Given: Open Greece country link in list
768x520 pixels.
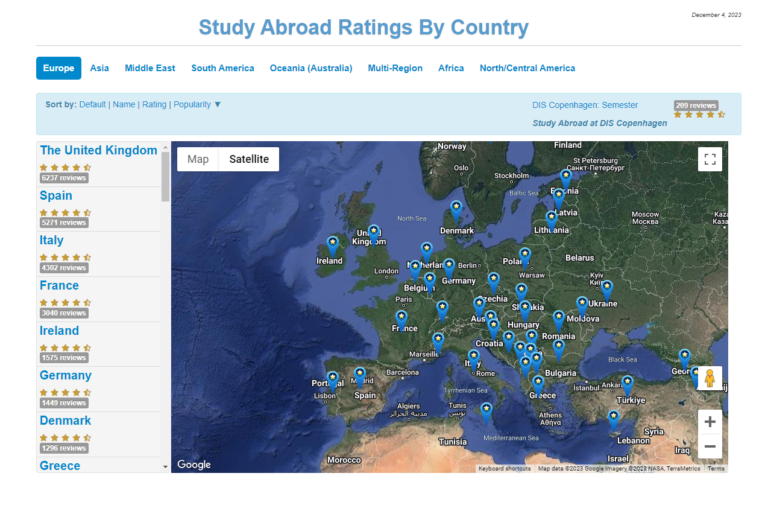Looking at the screenshot, I should pos(60,466).
